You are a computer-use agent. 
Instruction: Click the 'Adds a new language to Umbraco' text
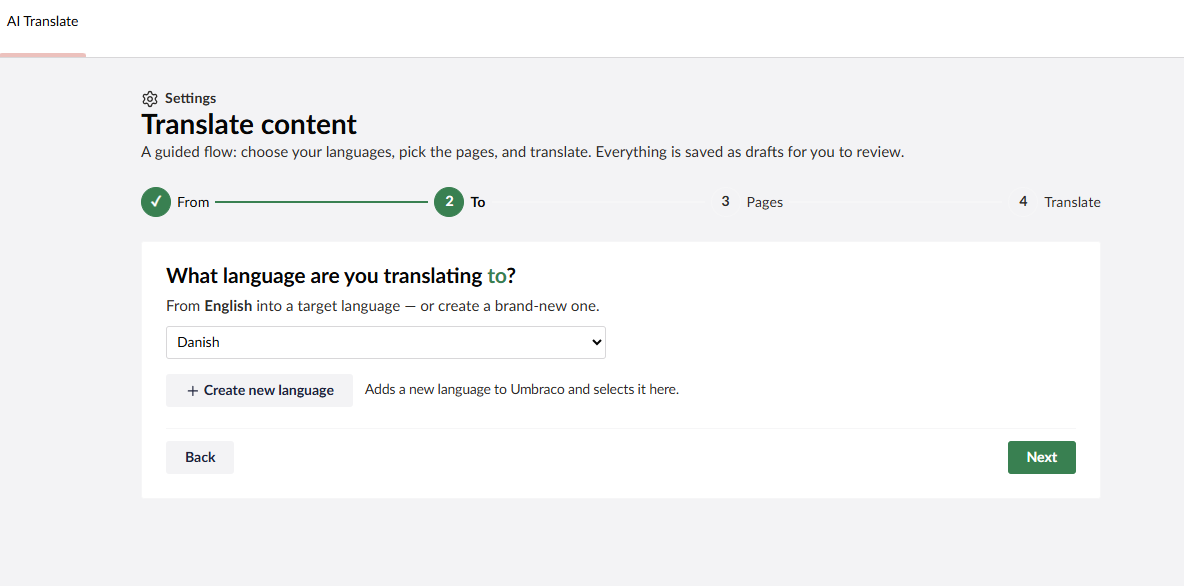pyautogui.click(x=522, y=390)
